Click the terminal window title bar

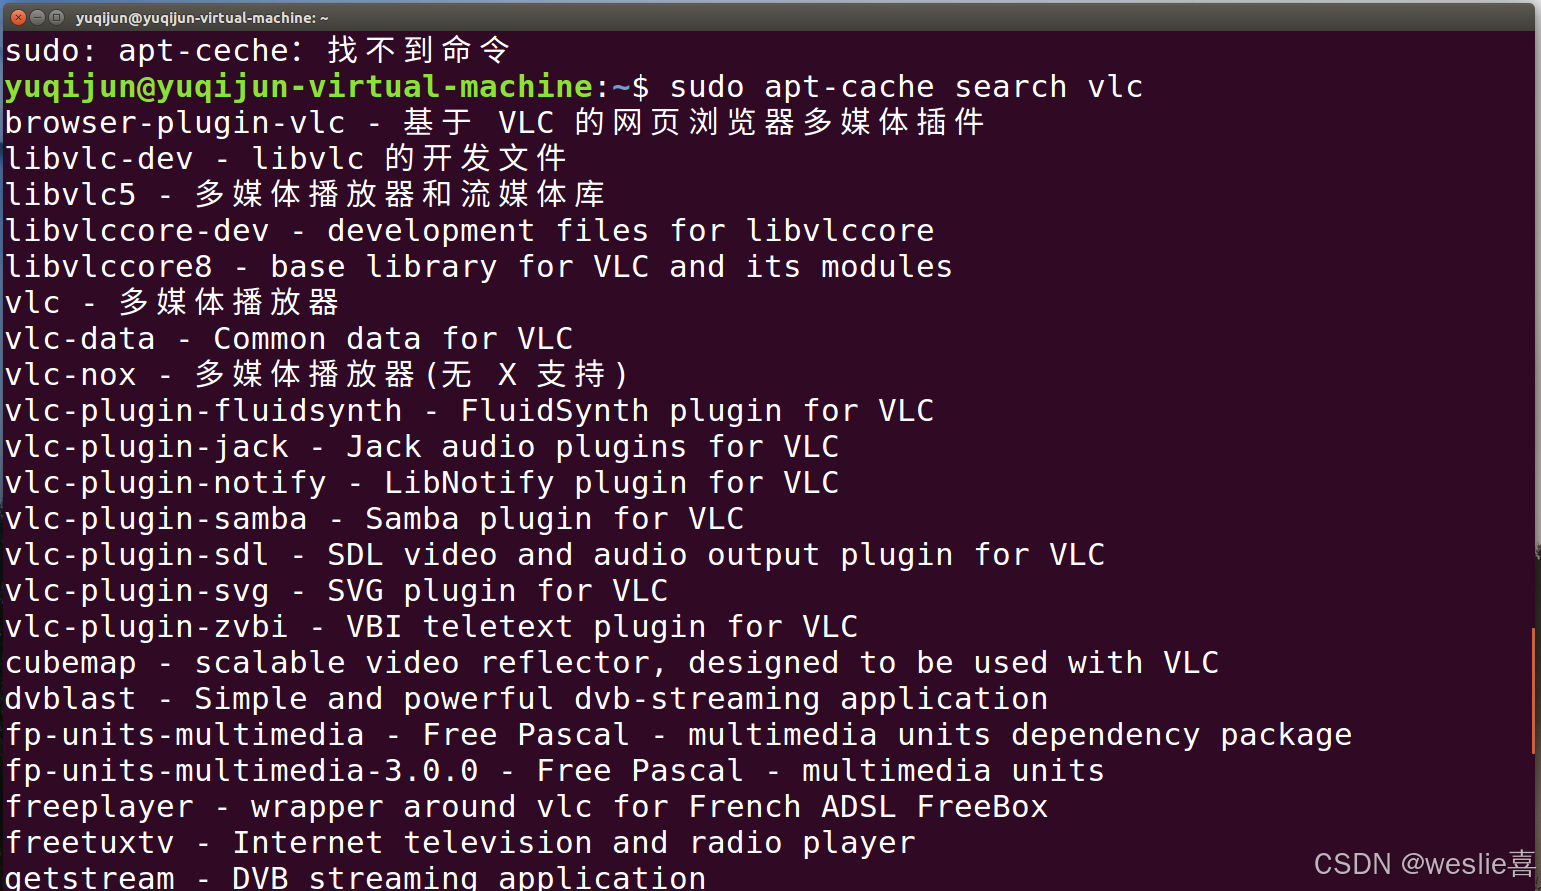[x=700, y=17]
